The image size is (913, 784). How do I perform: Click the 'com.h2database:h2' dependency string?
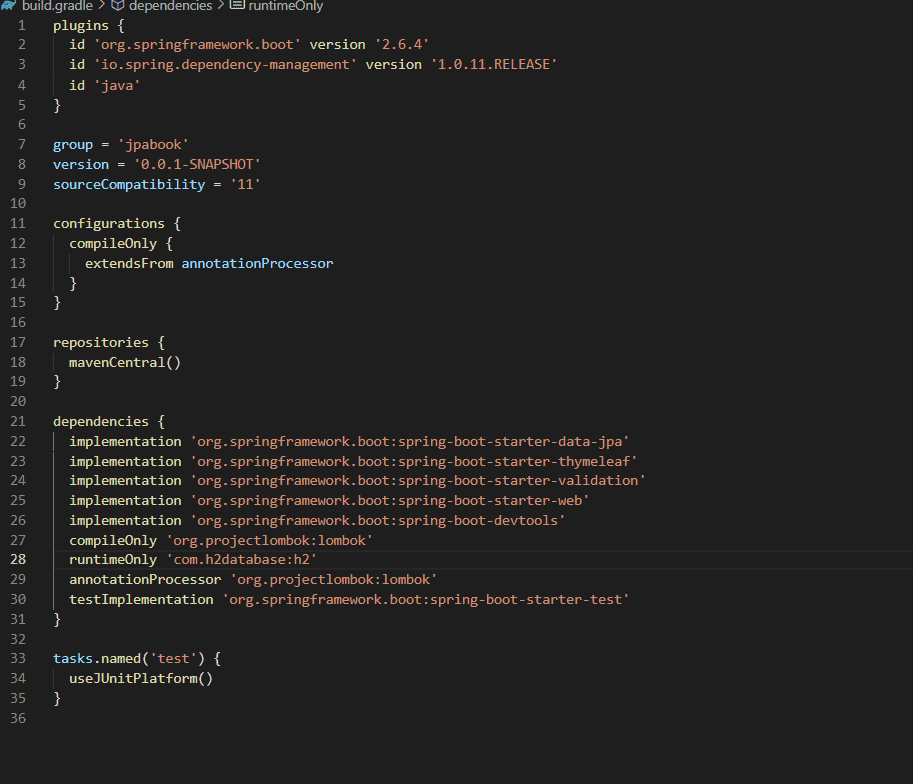coord(241,559)
